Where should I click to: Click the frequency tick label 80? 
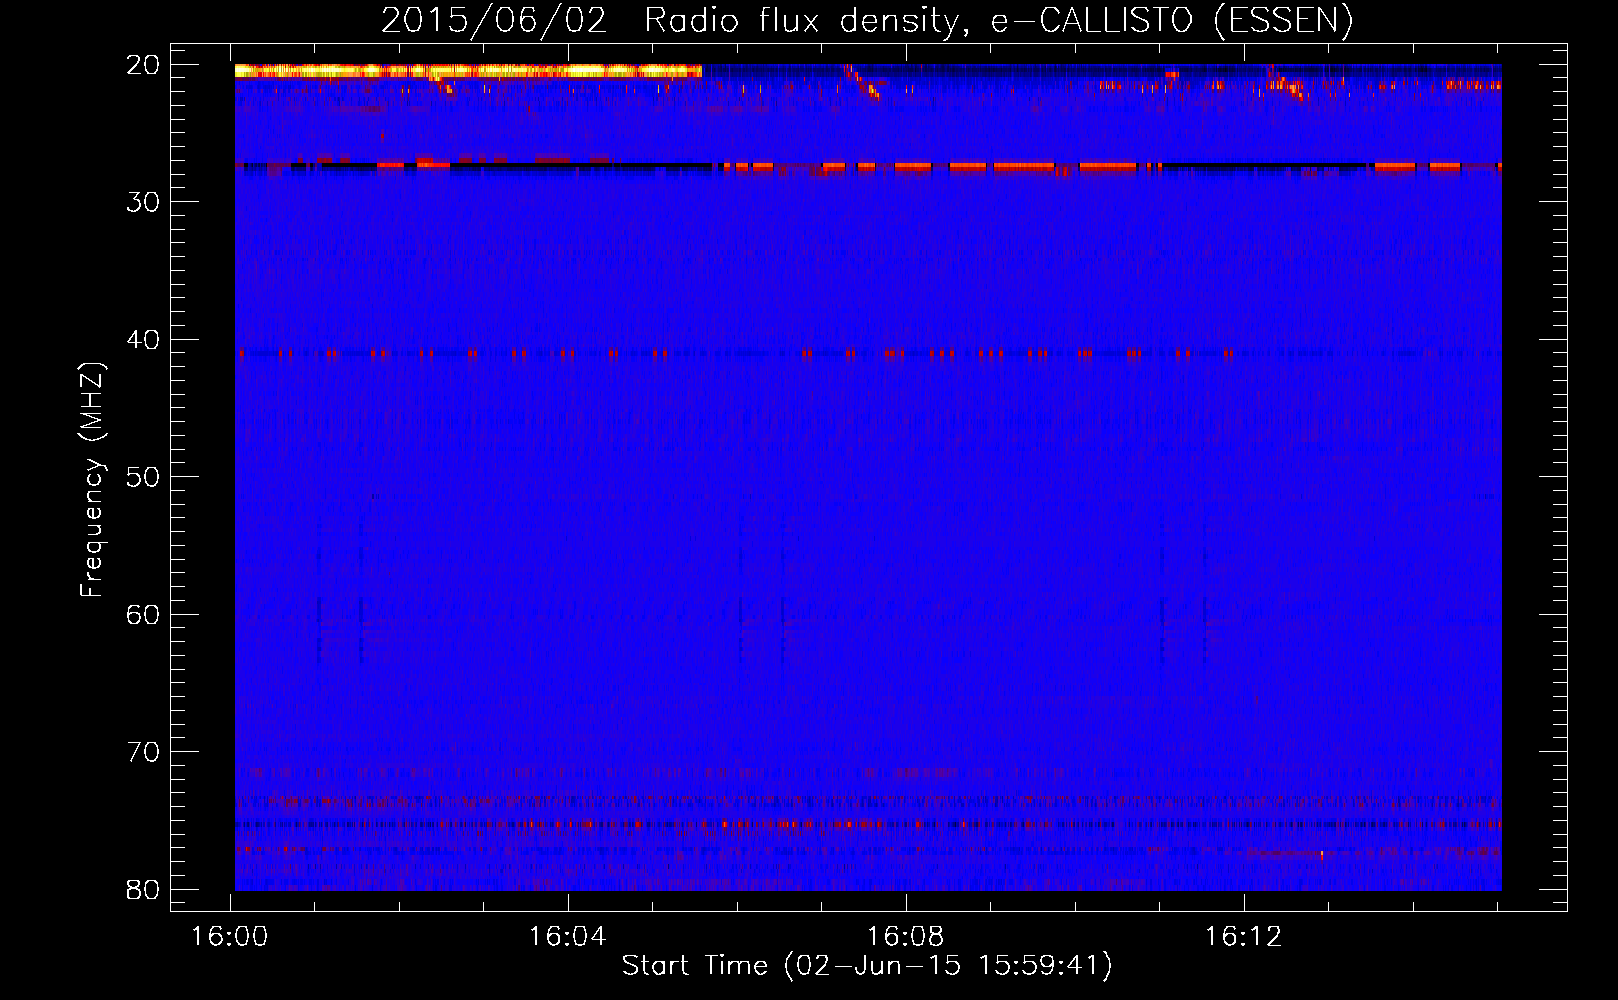144,890
